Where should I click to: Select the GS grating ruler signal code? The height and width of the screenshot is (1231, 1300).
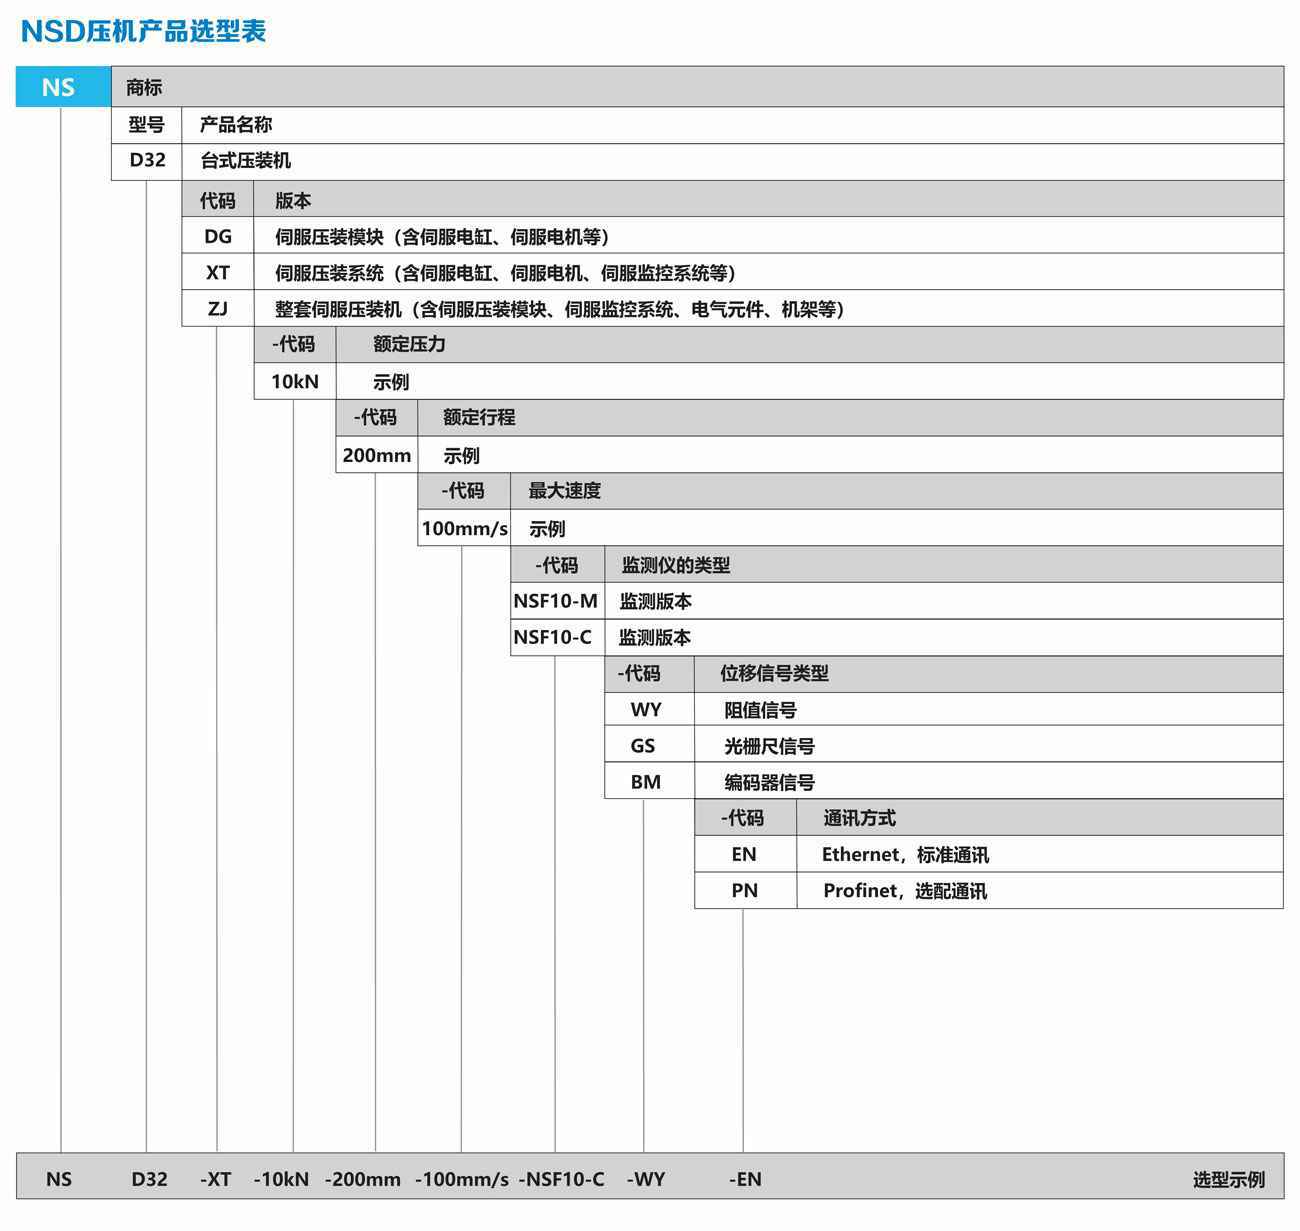pyautogui.click(x=643, y=746)
